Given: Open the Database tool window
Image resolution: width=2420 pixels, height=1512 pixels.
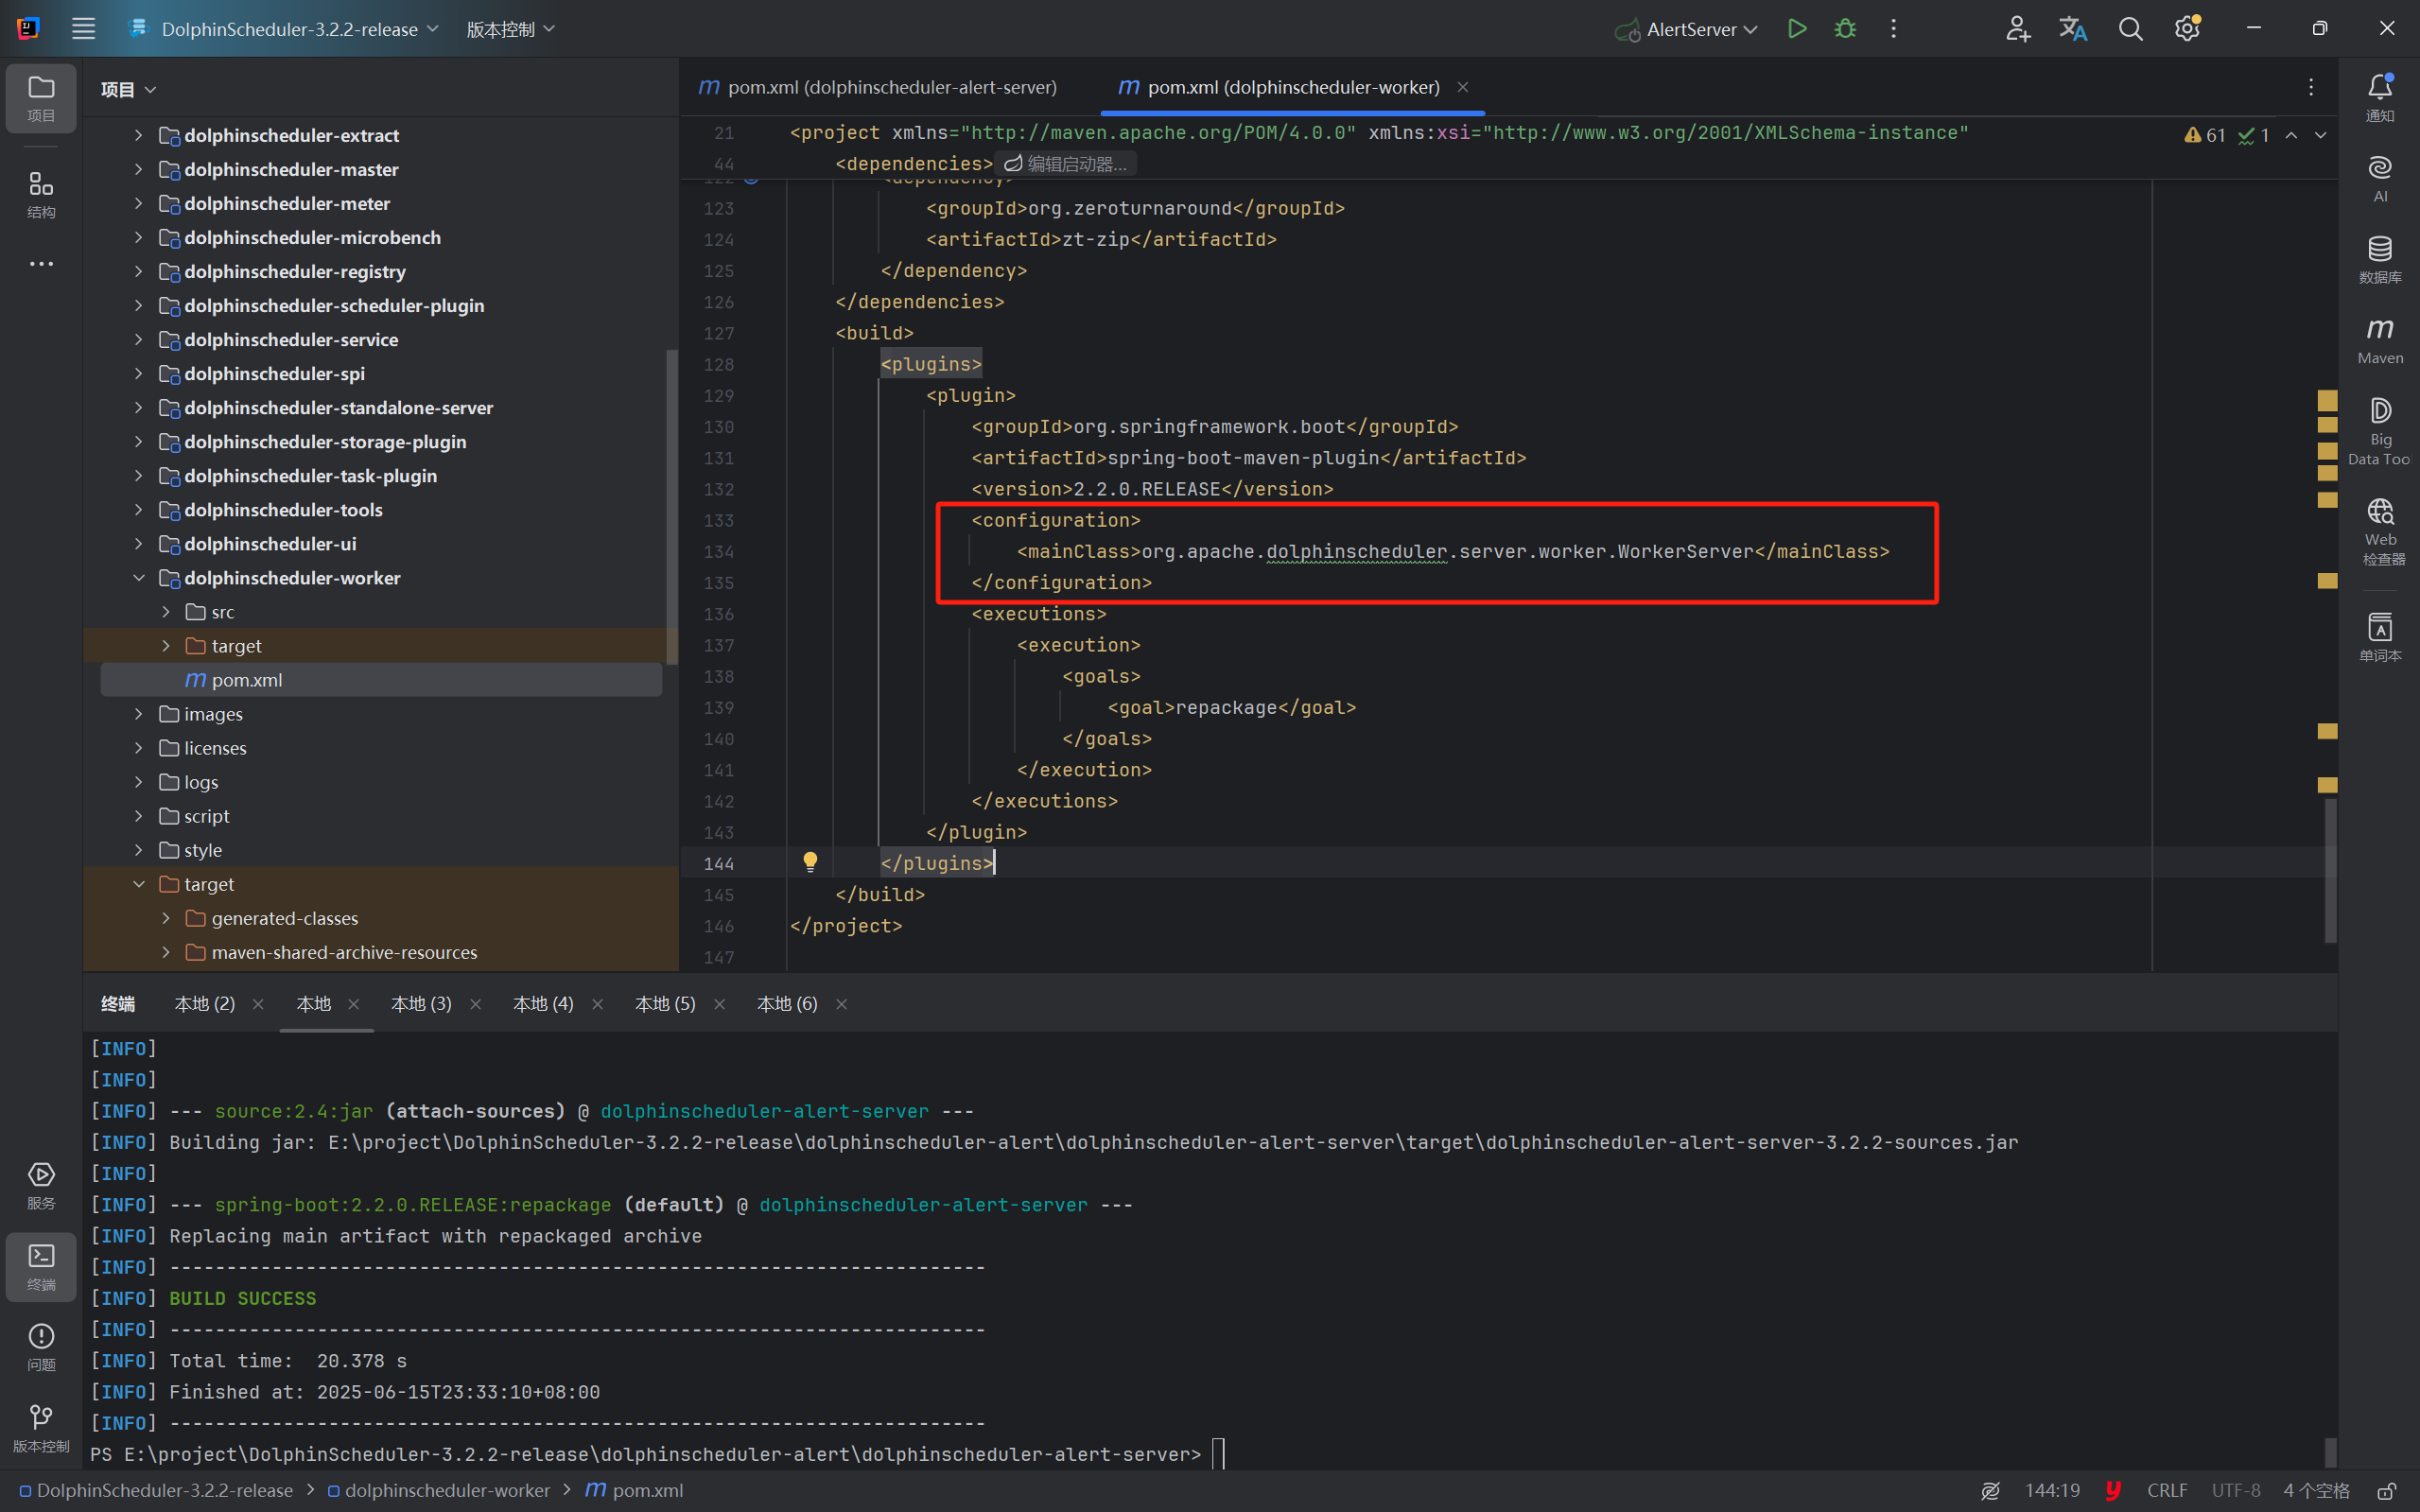Looking at the screenshot, I should click(2379, 259).
